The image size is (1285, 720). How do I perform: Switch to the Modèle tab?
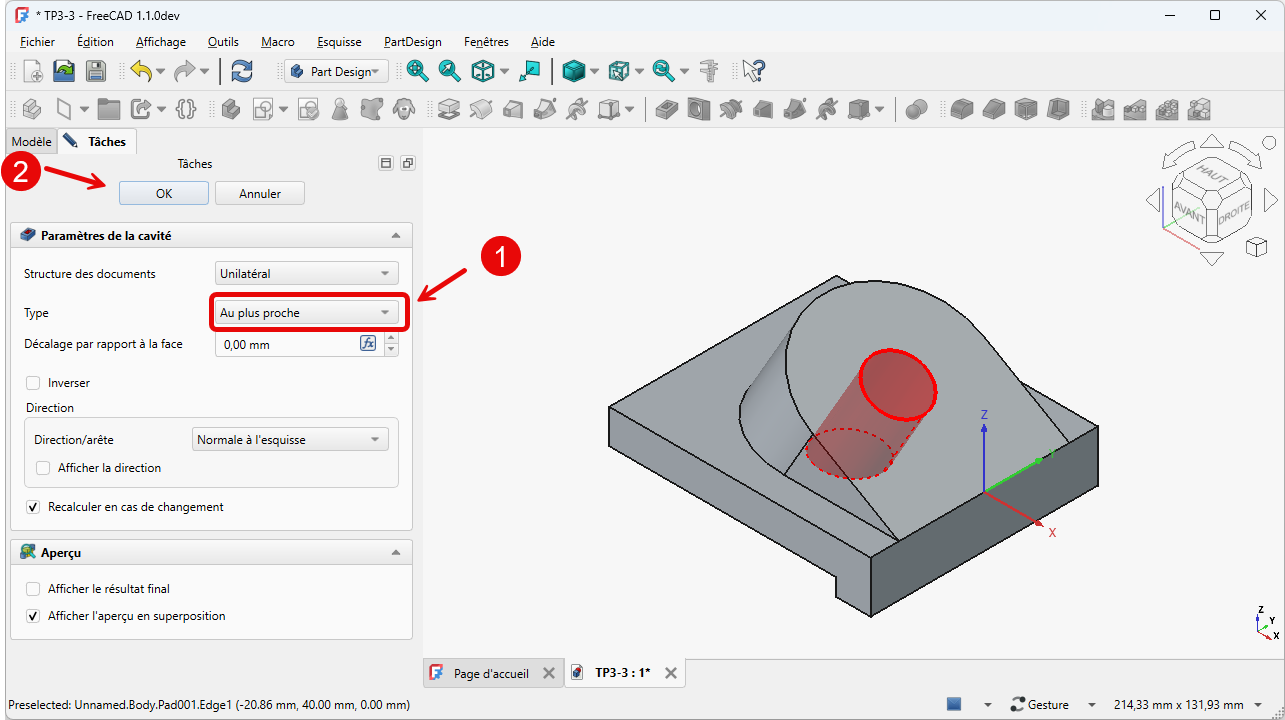tap(31, 142)
